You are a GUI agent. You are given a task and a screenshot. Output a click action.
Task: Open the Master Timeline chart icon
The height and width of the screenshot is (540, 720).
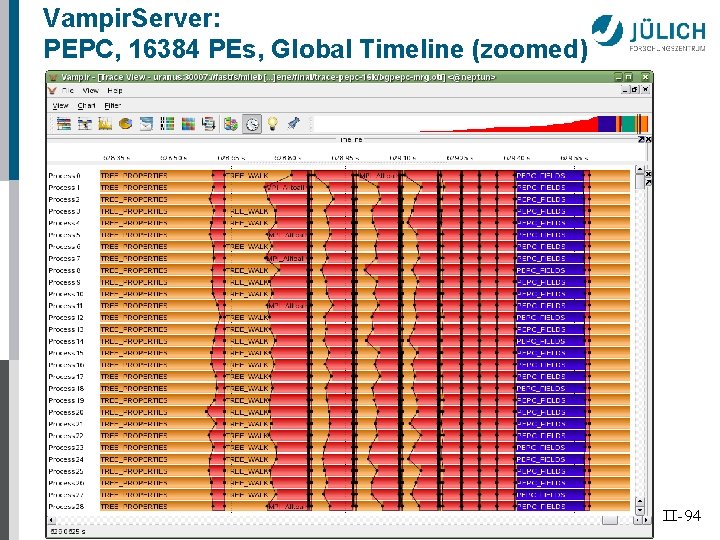point(64,124)
